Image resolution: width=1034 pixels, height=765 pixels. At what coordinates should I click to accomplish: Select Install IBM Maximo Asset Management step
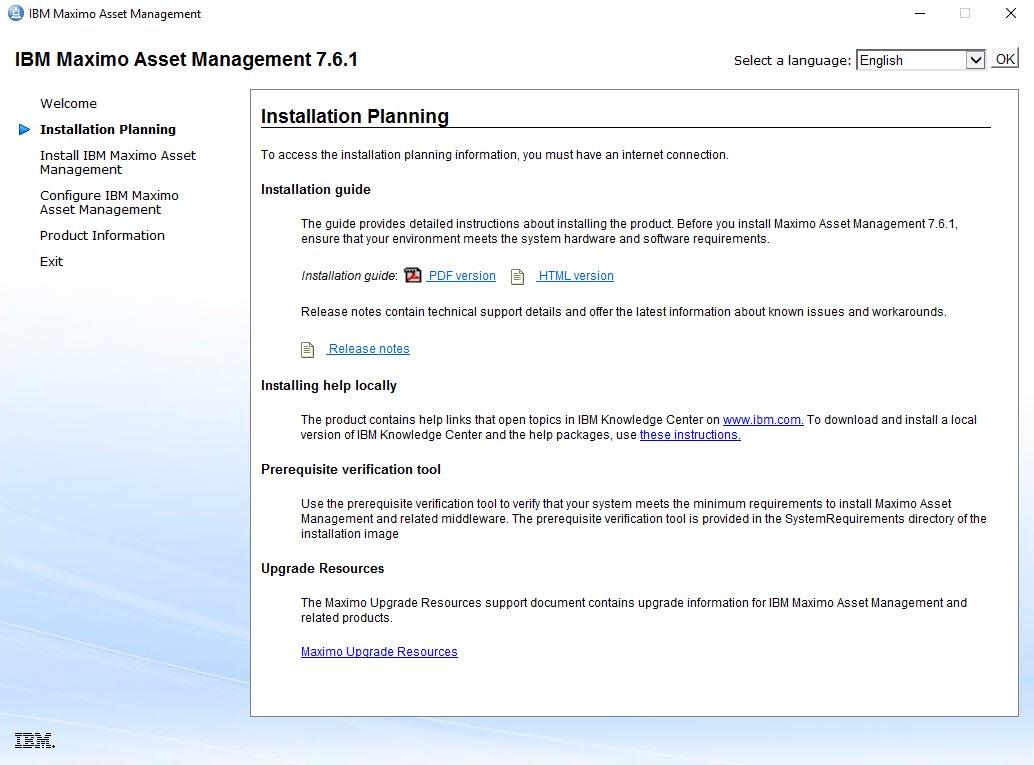[x=117, y=162]
